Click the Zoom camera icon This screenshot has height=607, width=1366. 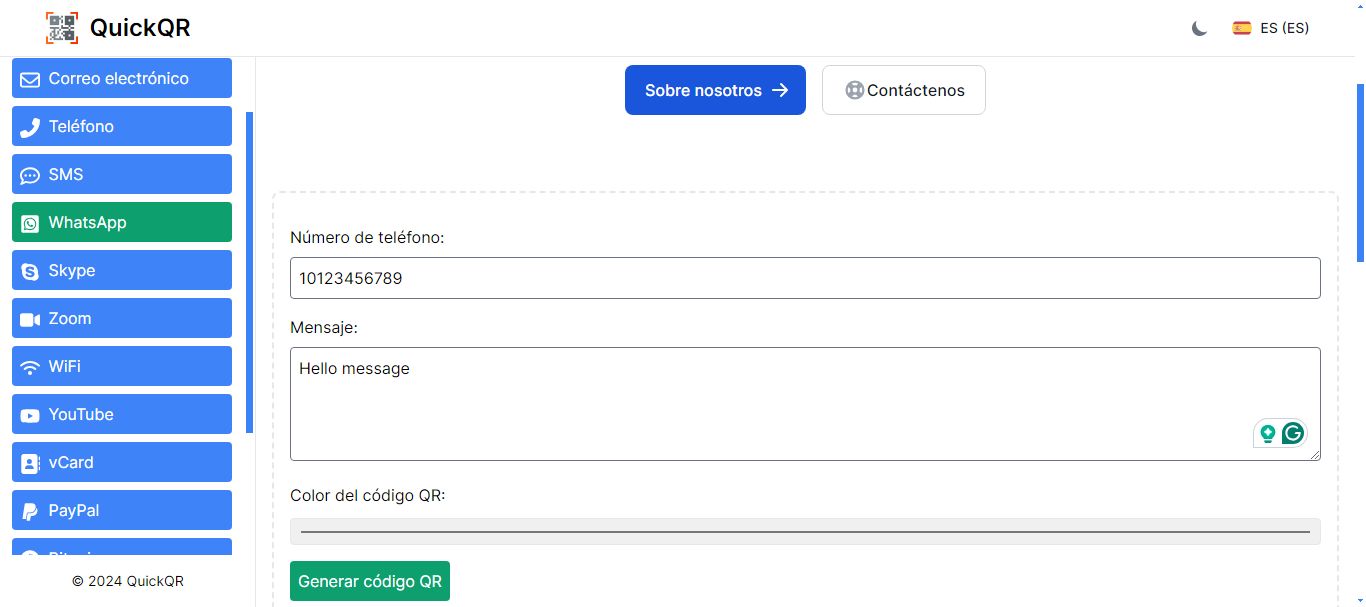[30, 319]
